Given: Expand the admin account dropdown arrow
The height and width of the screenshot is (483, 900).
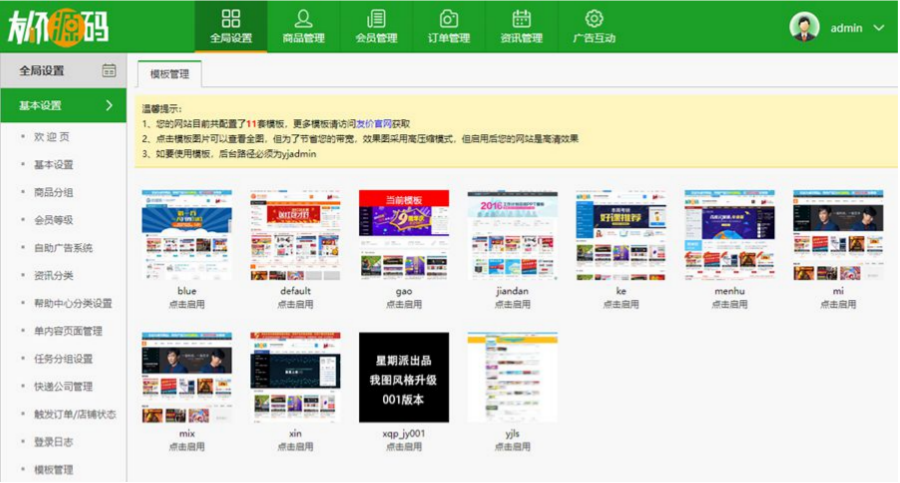Looking at the screenshot, I should (x=879, y=28).
